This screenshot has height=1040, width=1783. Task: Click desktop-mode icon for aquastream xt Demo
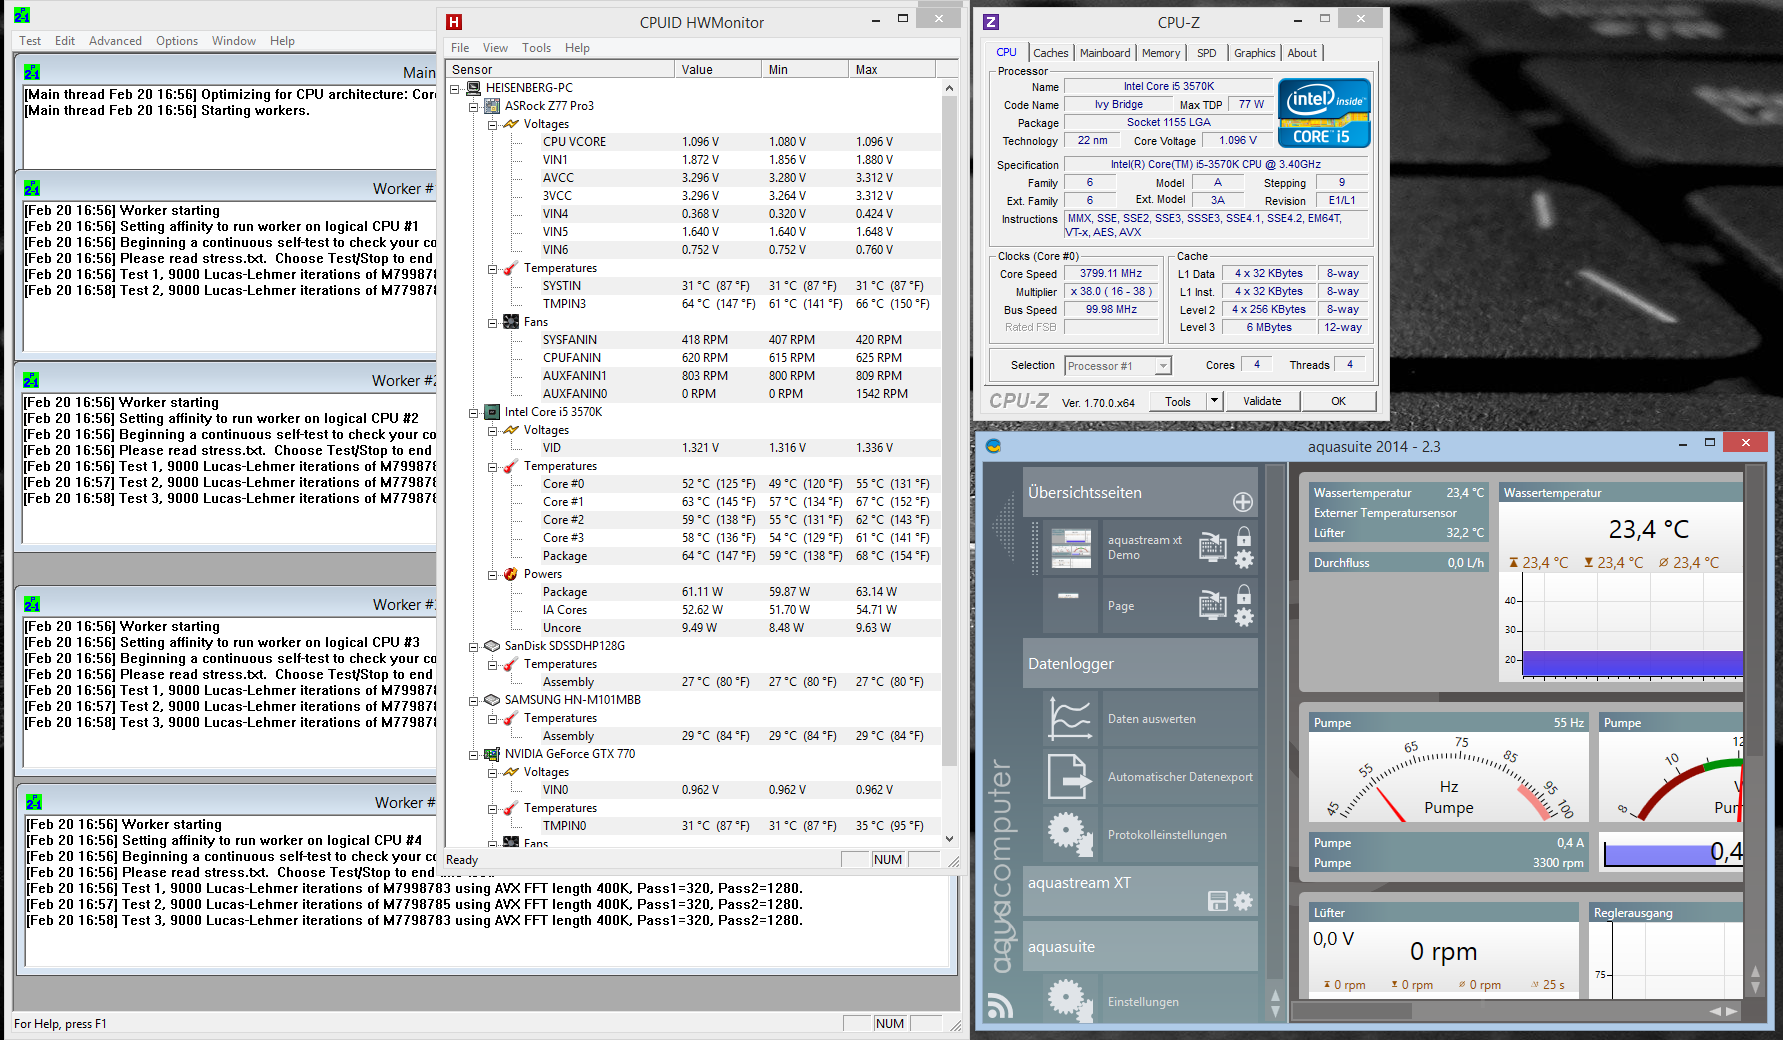1213,547
